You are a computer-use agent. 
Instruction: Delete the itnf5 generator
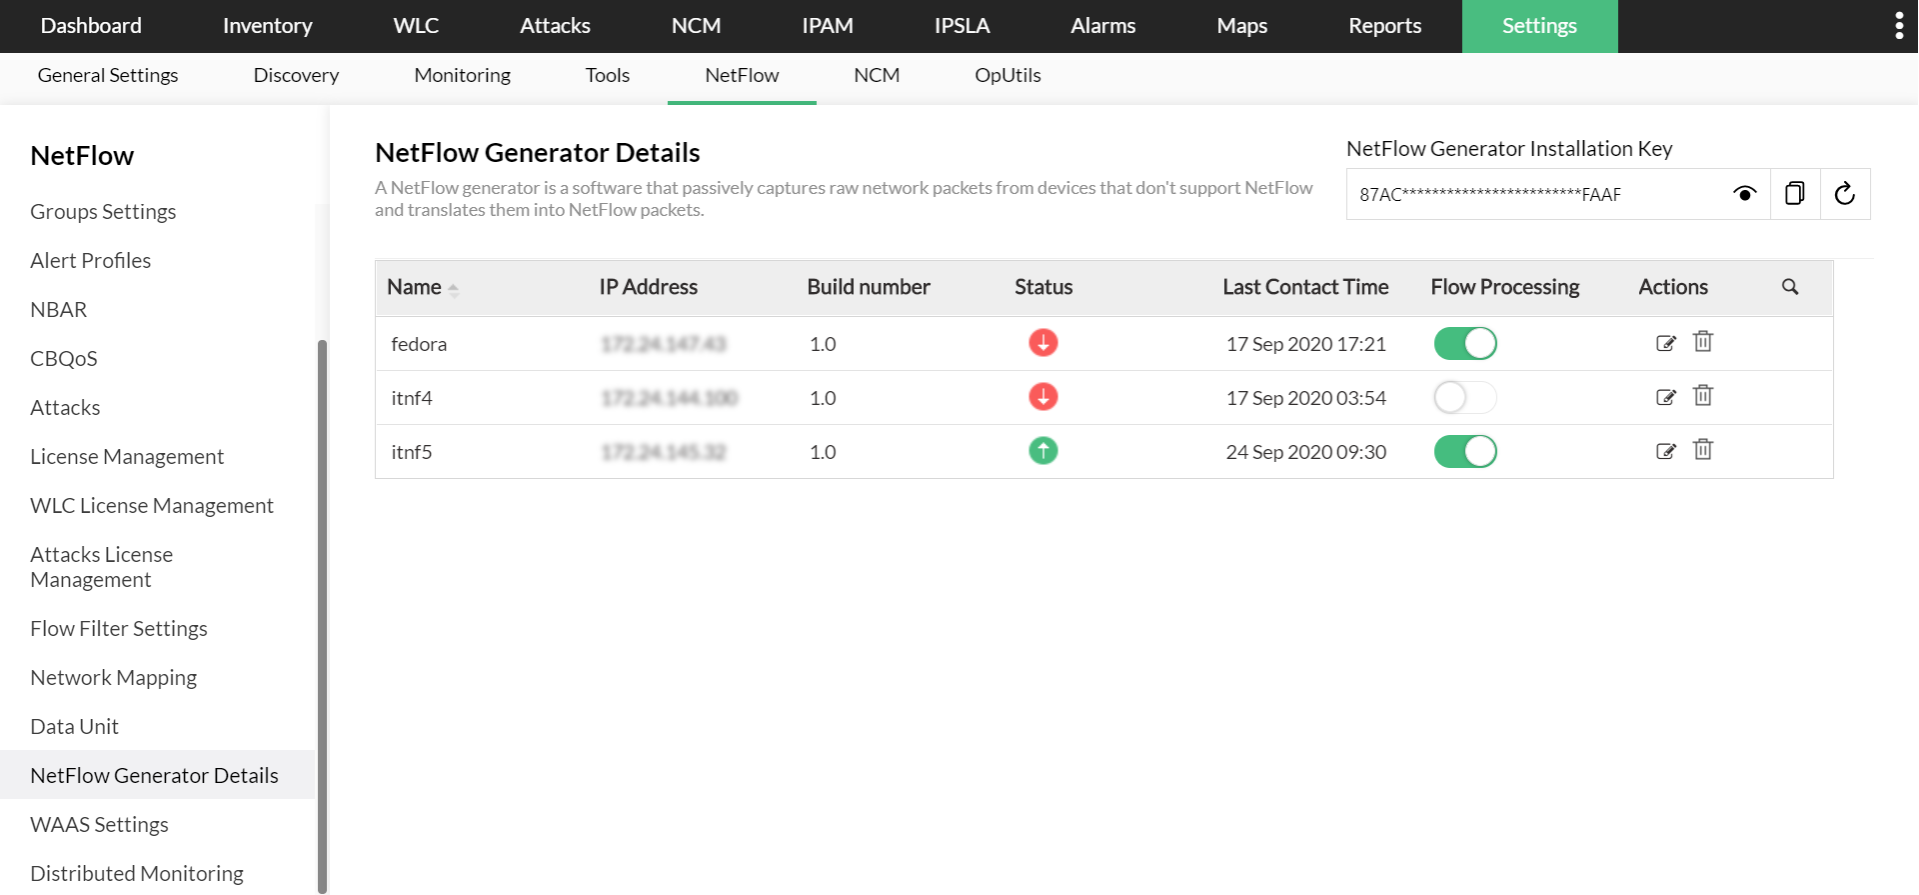1703,450
